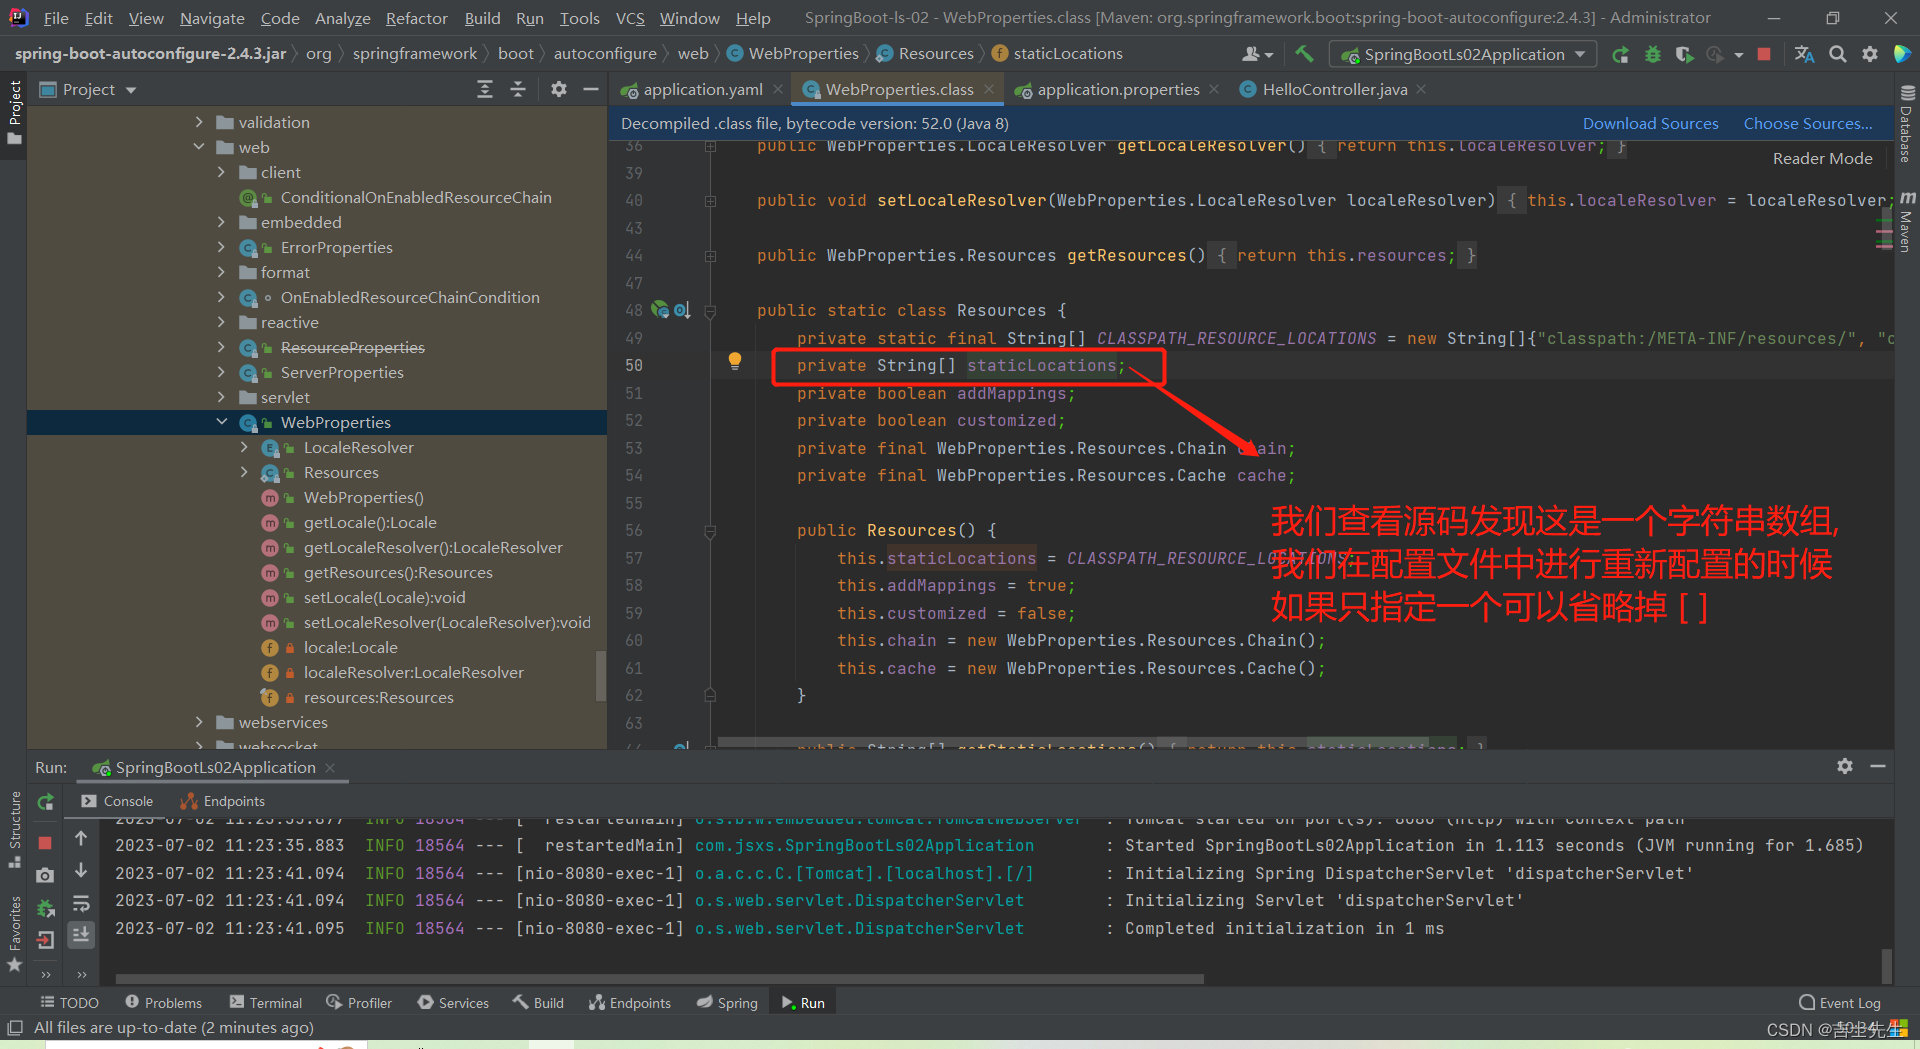Open Maven tool window sidebar

[1906, 221]
